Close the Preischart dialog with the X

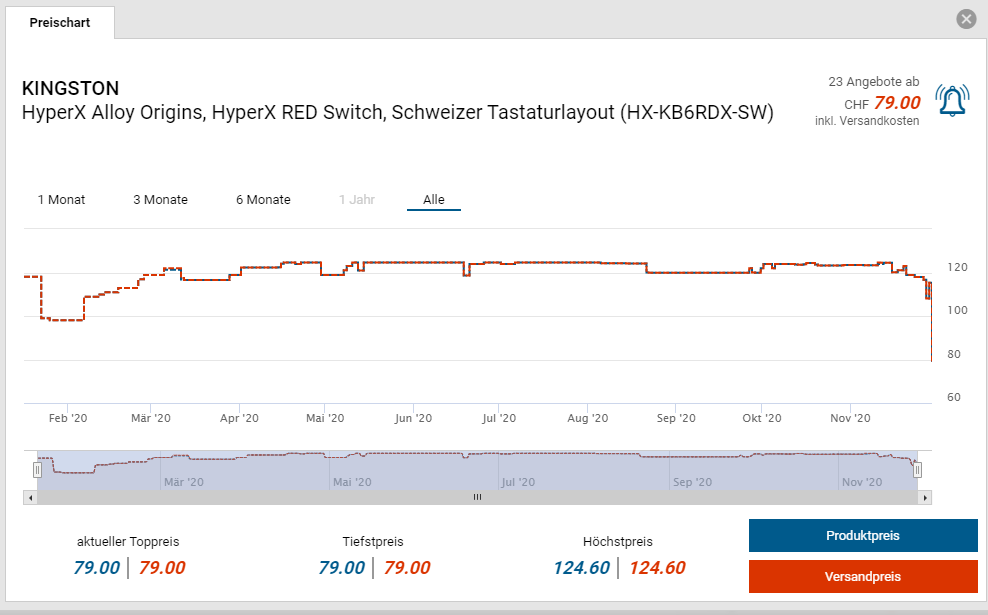[965, 19]
